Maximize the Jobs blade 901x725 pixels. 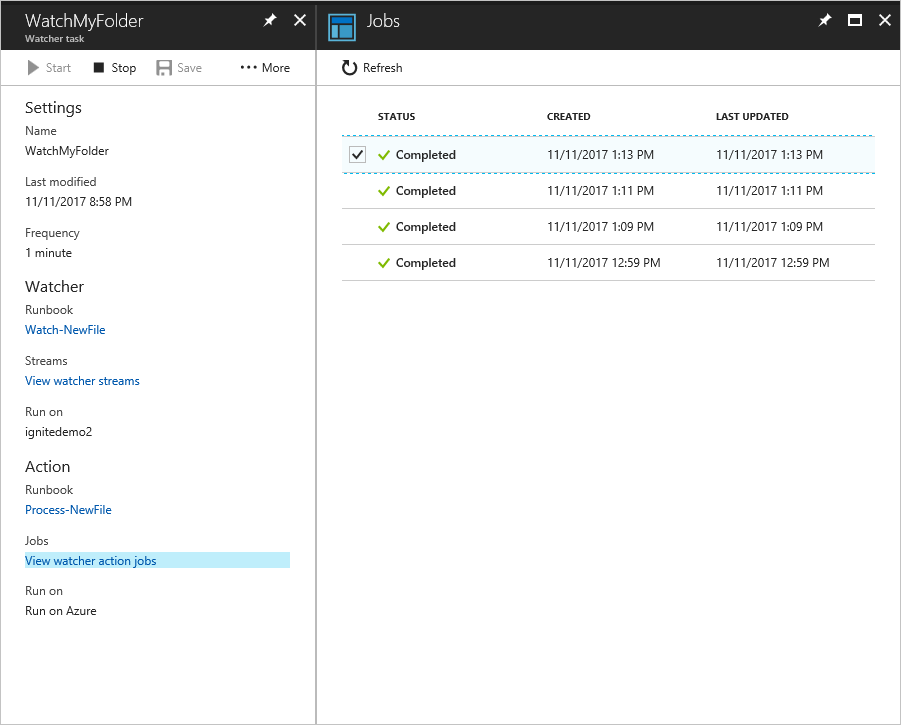coord(853,20)
